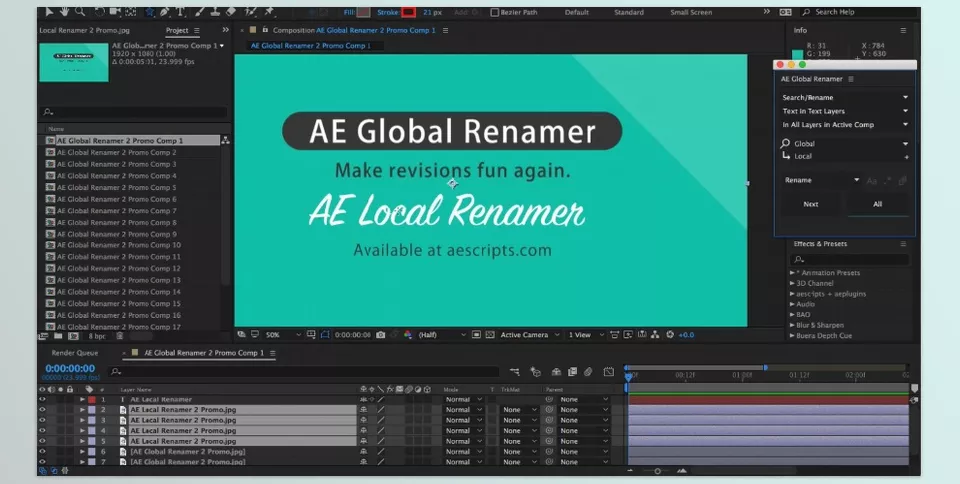960x484 pixels.
Task: Open the Search/Rename dropdown
Action: click(x=844, y=97)
